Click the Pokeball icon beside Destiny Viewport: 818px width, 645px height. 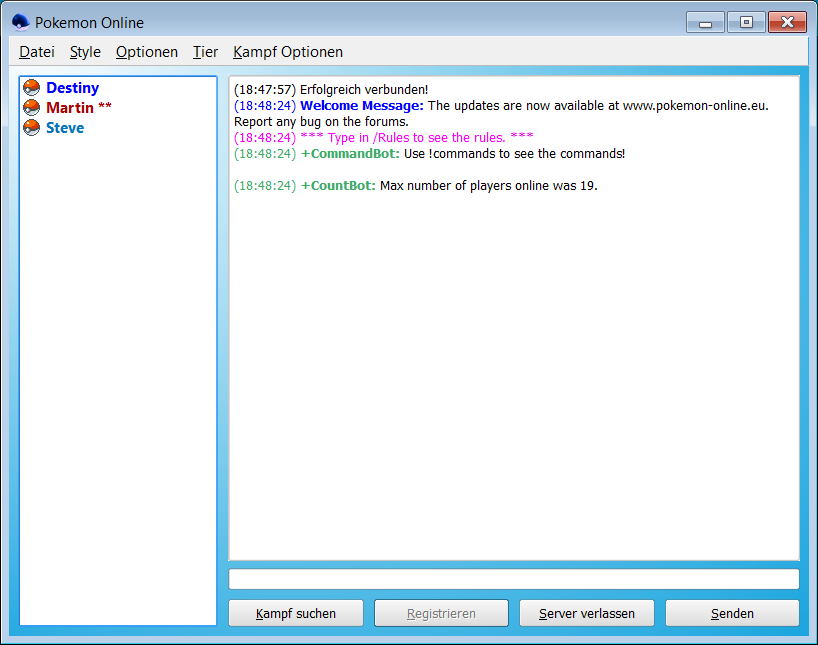[31, 88]
